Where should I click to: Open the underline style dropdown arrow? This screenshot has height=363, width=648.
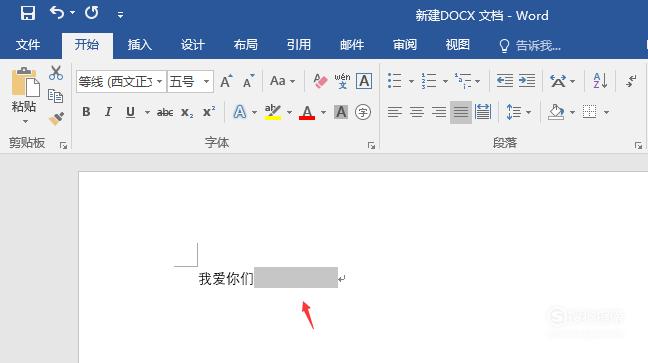click(x=147, y=112)
